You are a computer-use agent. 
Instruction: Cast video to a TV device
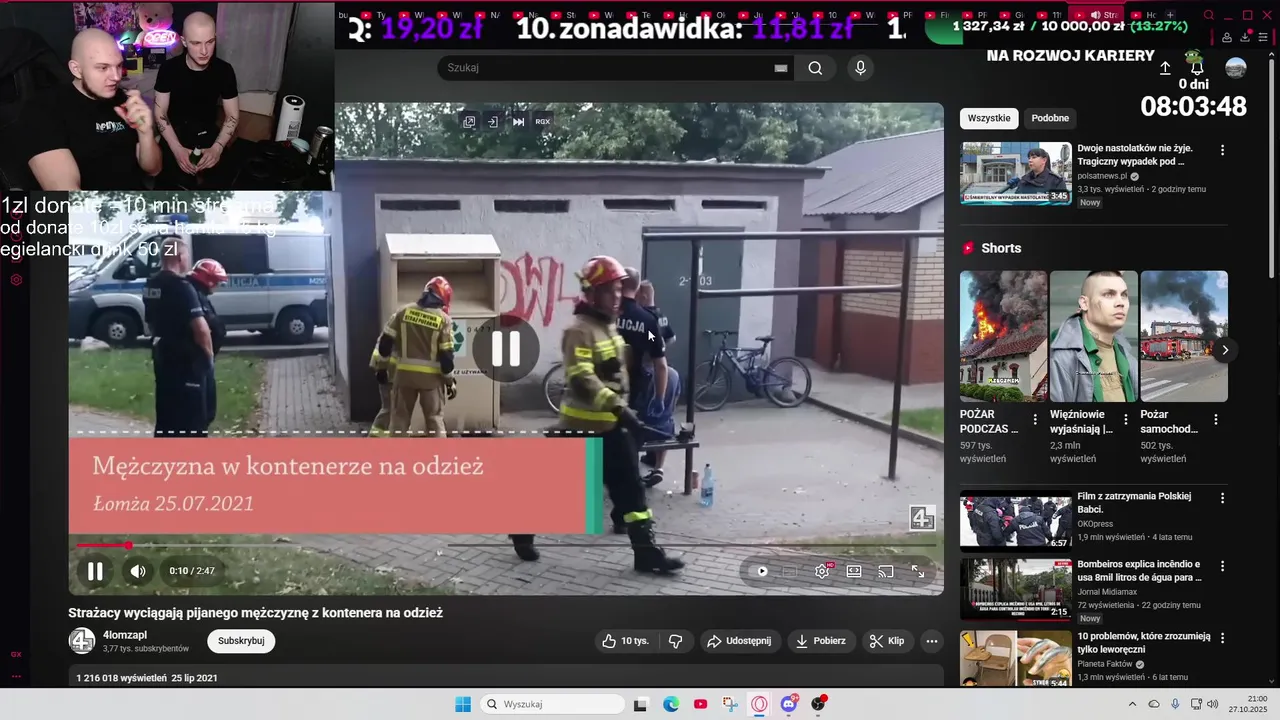click(x=886, y=571)
